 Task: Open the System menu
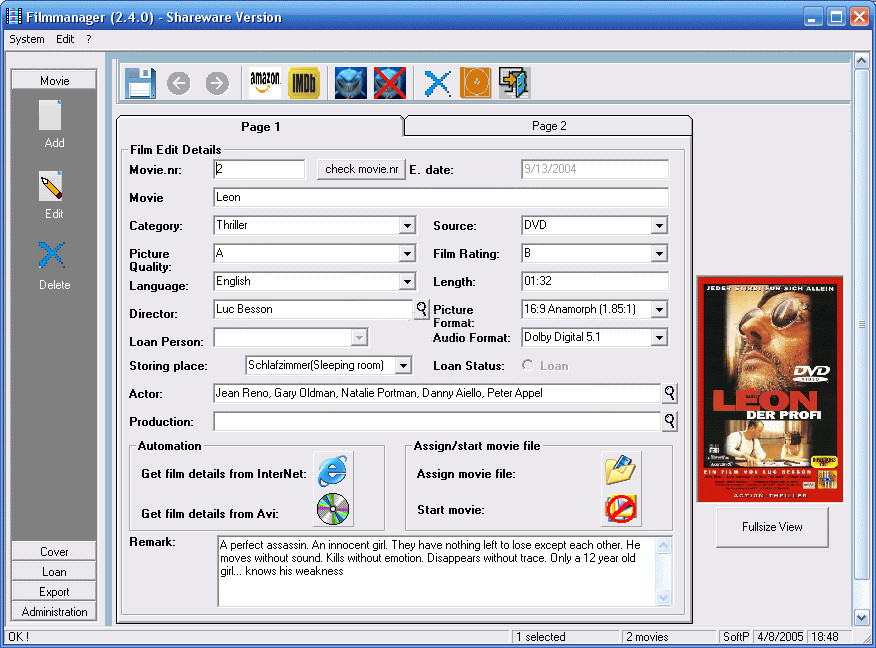coord(27,39)
